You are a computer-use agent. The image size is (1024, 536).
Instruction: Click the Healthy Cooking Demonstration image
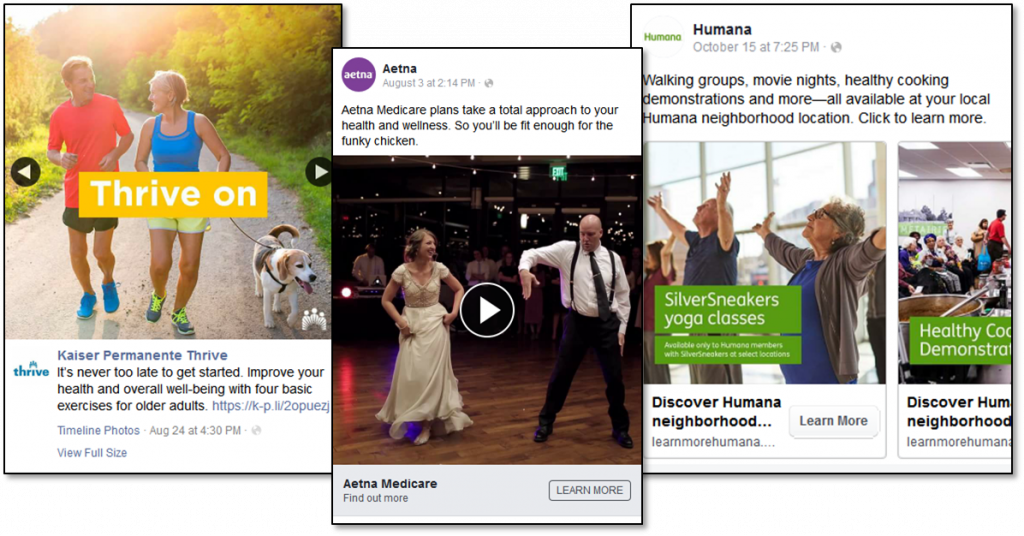click(954, 262)
